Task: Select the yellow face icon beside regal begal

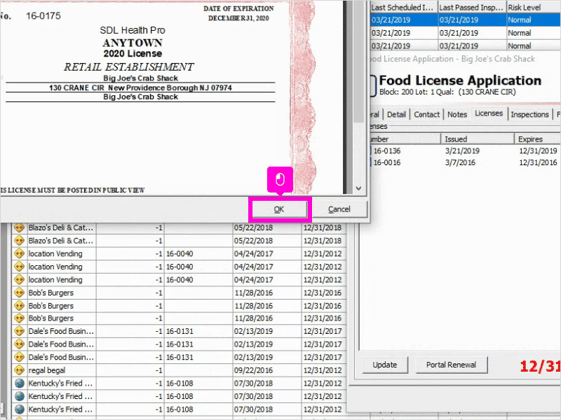Action: pyautogui.click(x=19, y=370)
